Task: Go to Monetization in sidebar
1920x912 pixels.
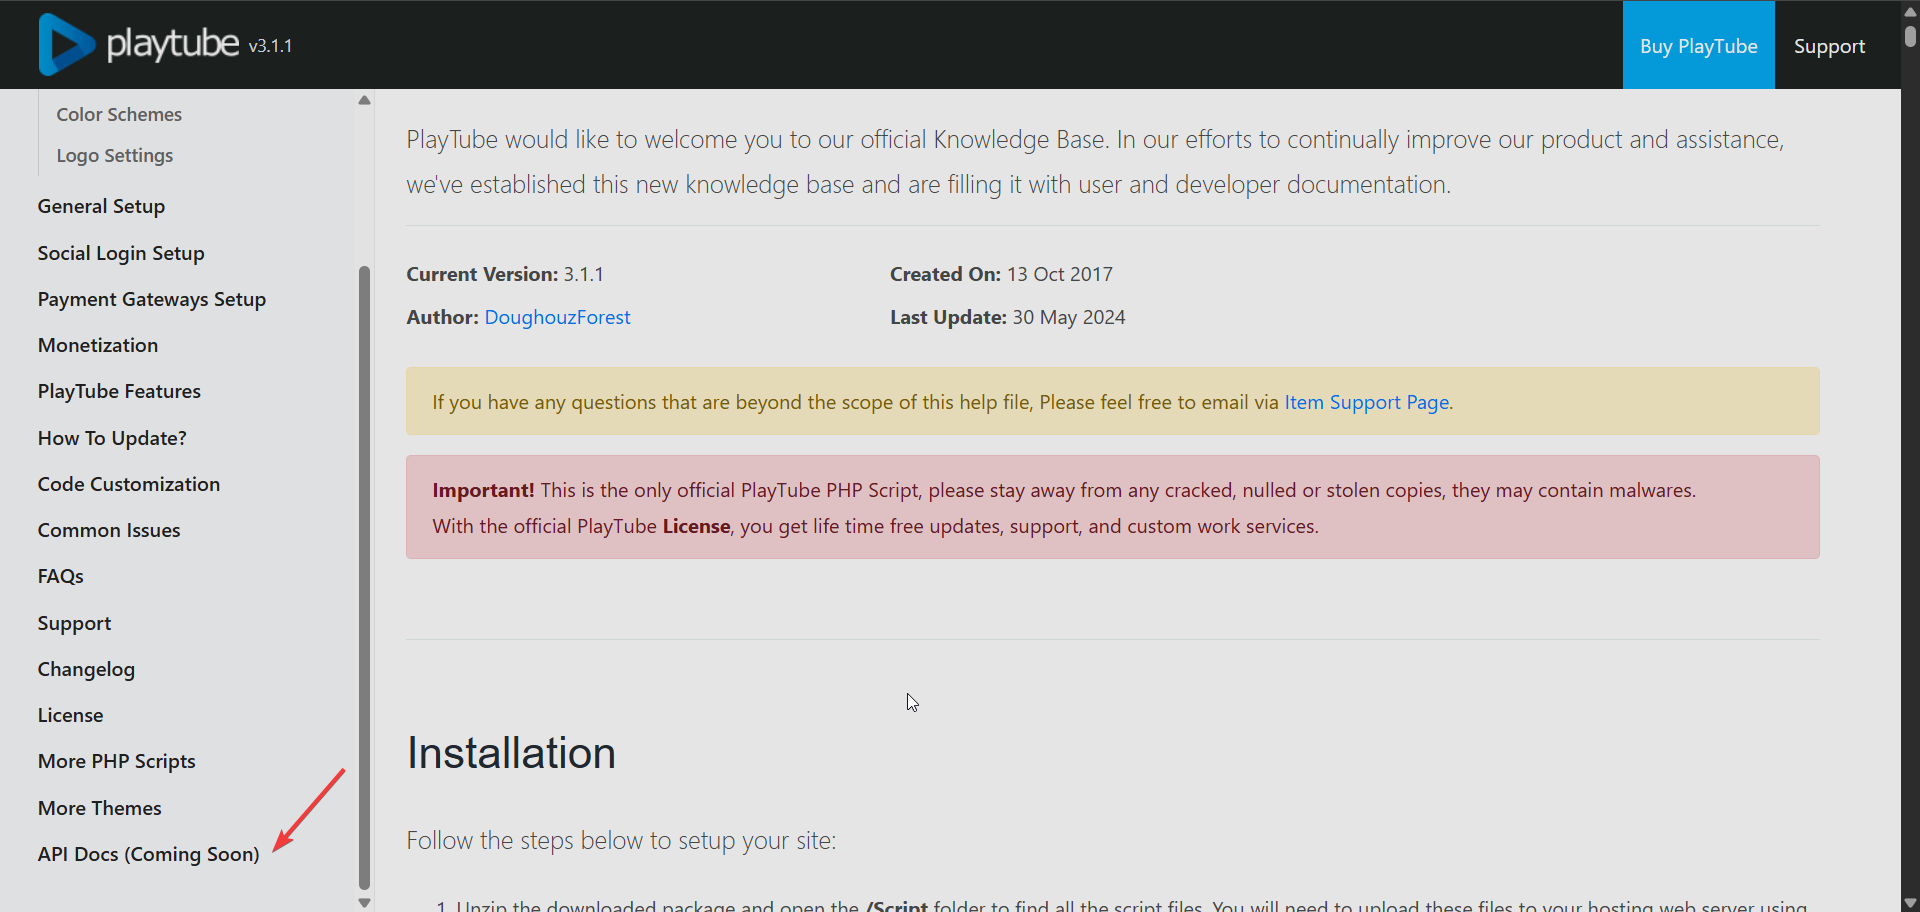Action: (98, 345)
